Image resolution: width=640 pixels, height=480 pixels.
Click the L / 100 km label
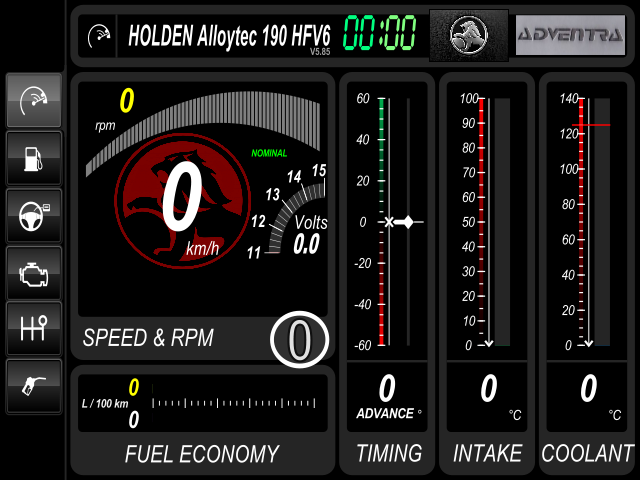click(x=105, y=404)
